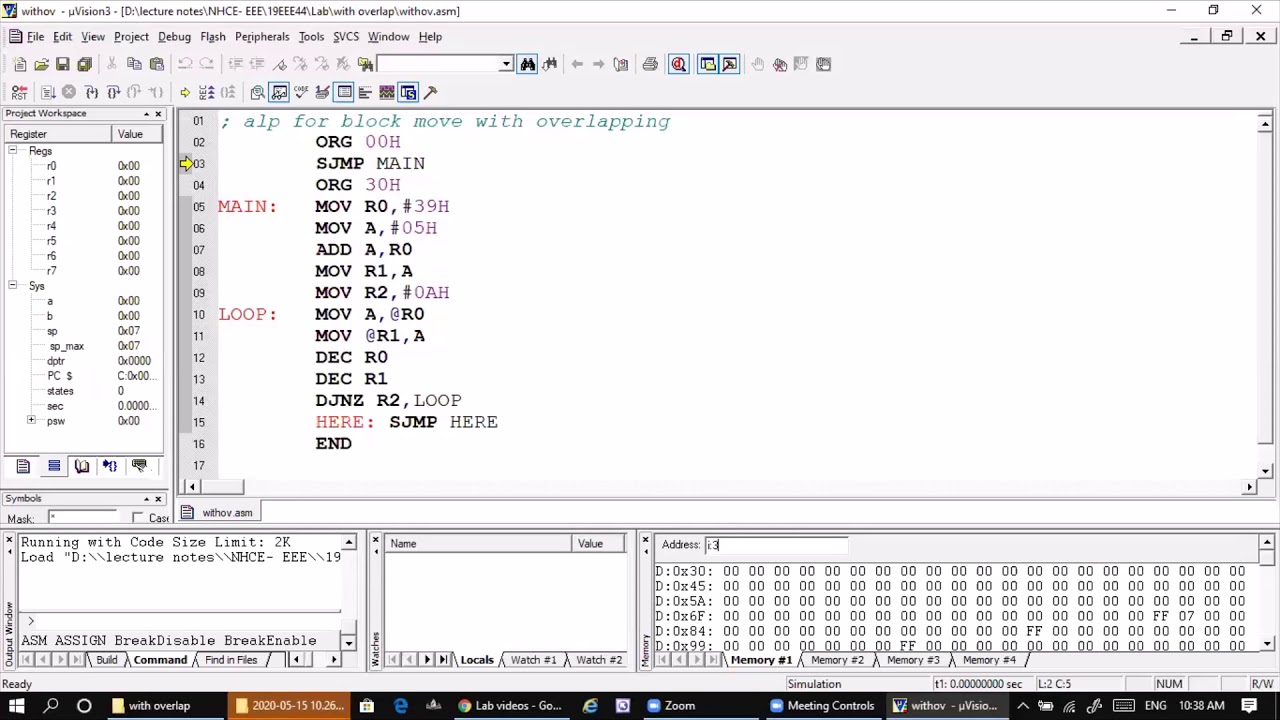This screenshot has height=720, width=1280.
Task: Collapse the Project Workspace panel arrow
Action: pyautogui.click(x=146, y=114)
